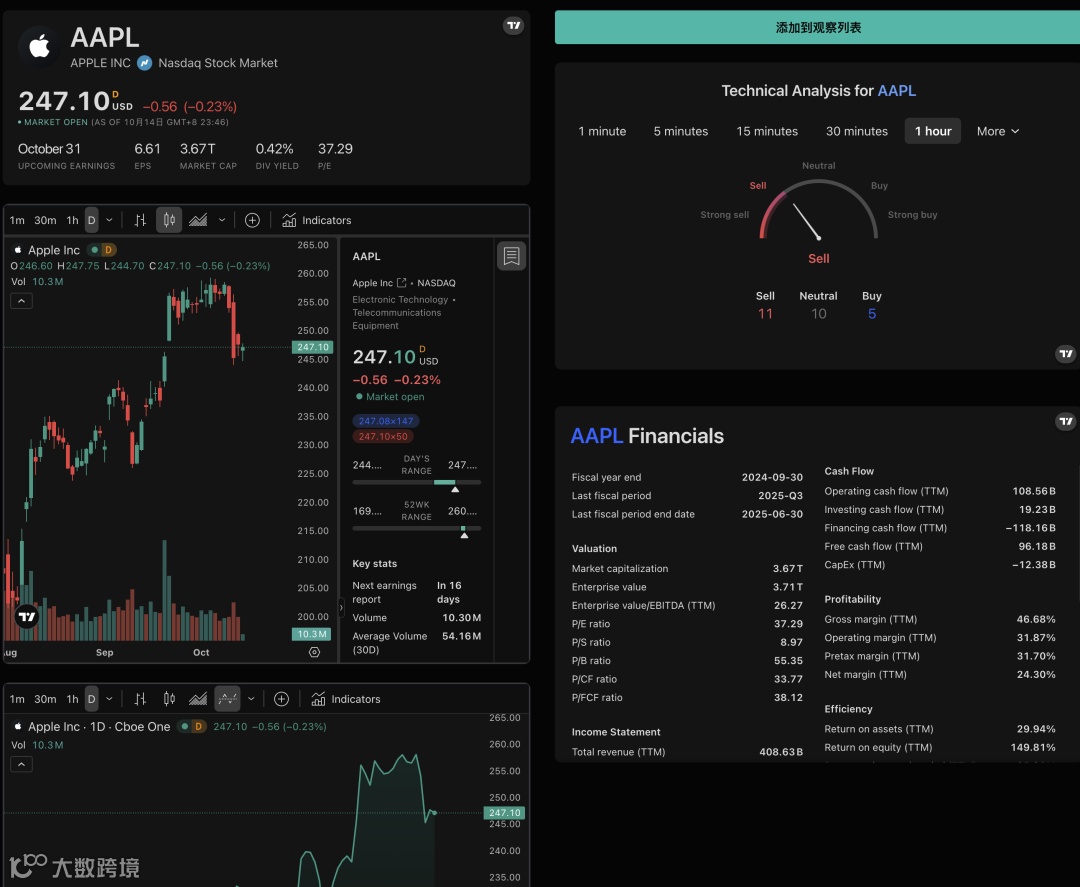Open chart settings gear below price axis
Viewport: 1080px width, 887px height.
click(315, 652)
